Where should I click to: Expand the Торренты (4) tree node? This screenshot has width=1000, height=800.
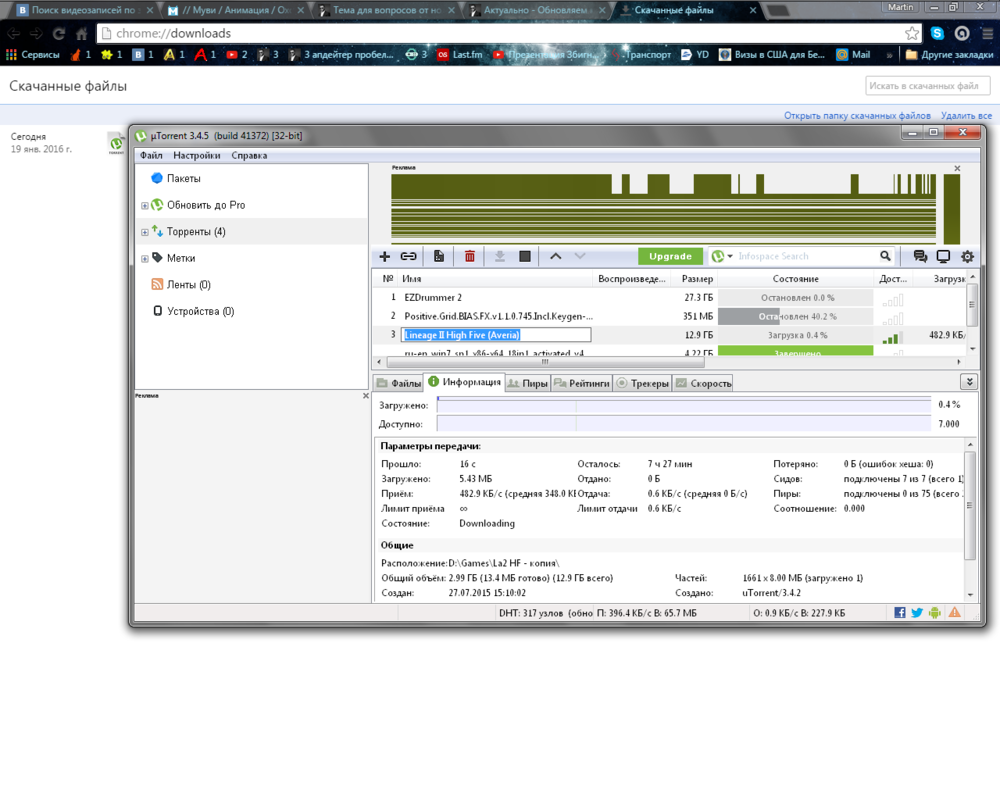tap(145, 232)
